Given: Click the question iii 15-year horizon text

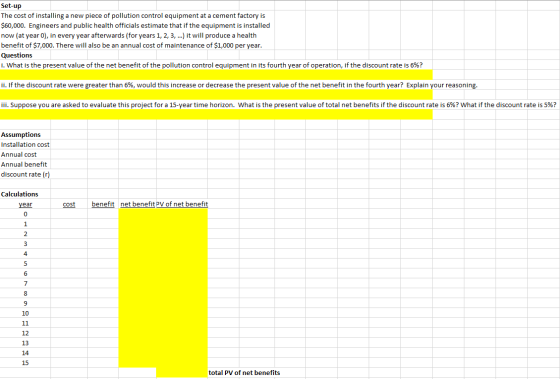Looking at the screenshot, I should click(279, 105).
